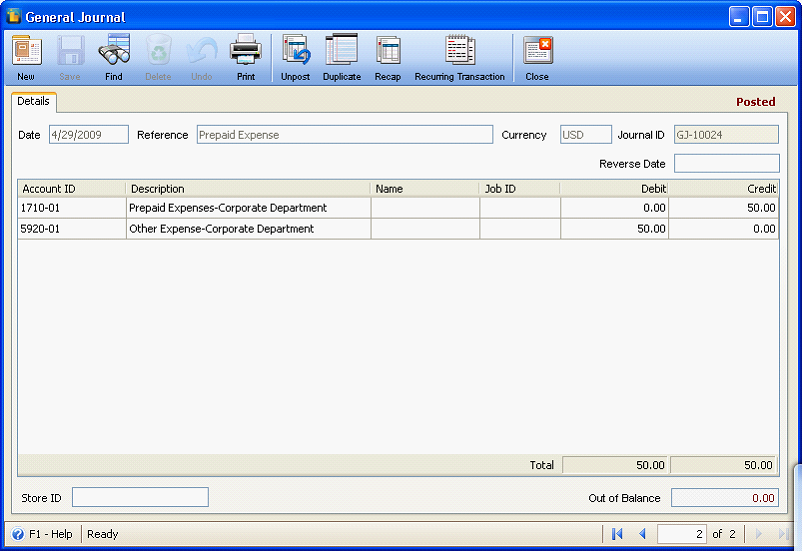This screenshot has height=552, width=803.
Task: Open the Recap view
Action: click(388, 50)
